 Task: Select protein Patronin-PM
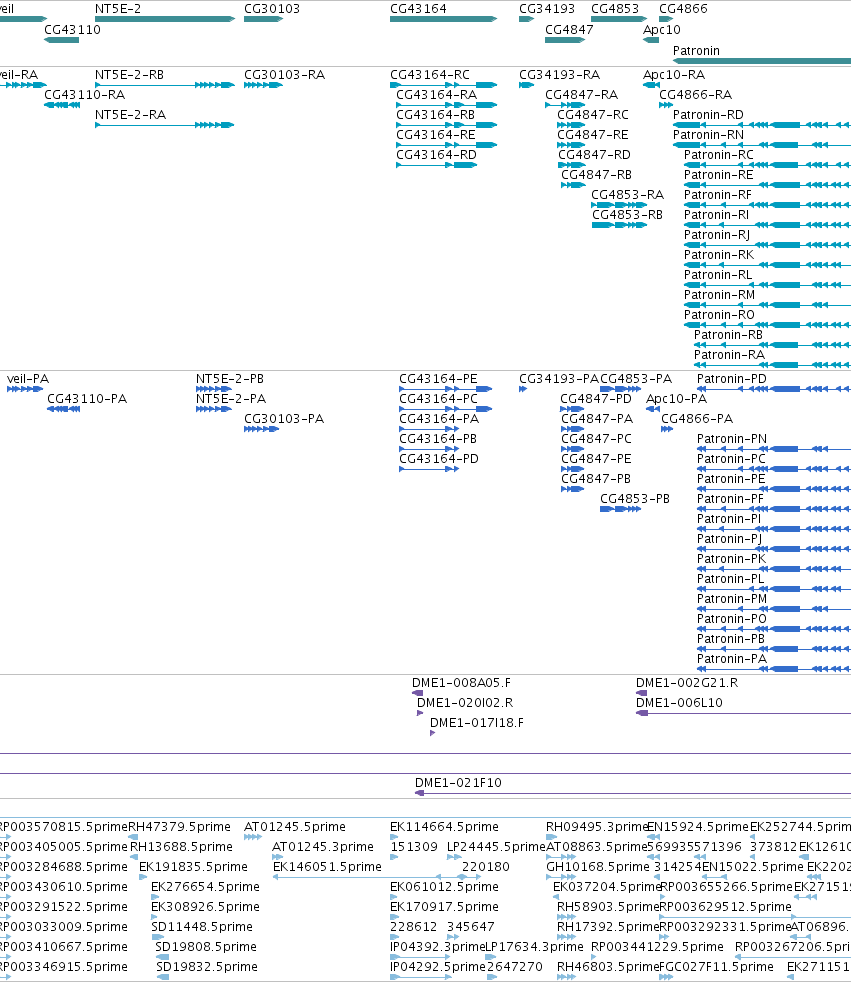point(774,610)
